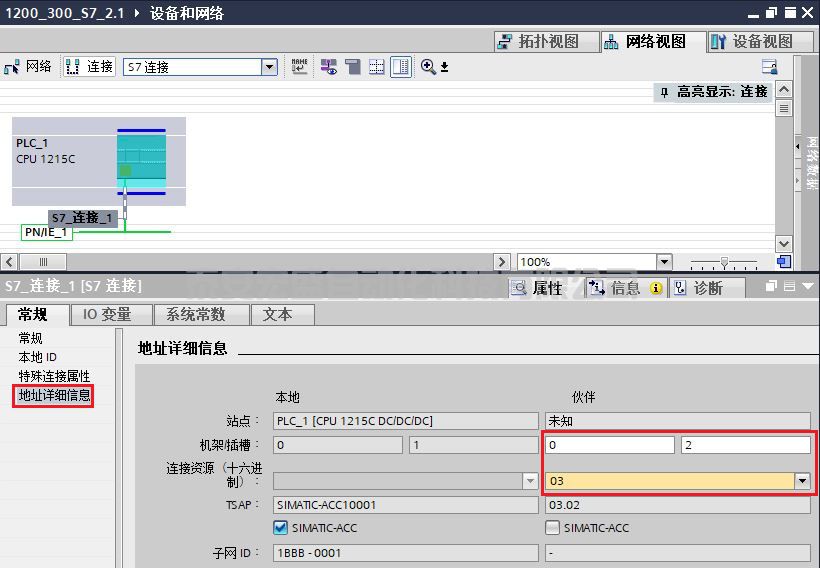The image size is (820, 568).
Task: Click the show address labels NAME icon
Action: point(299,67)
